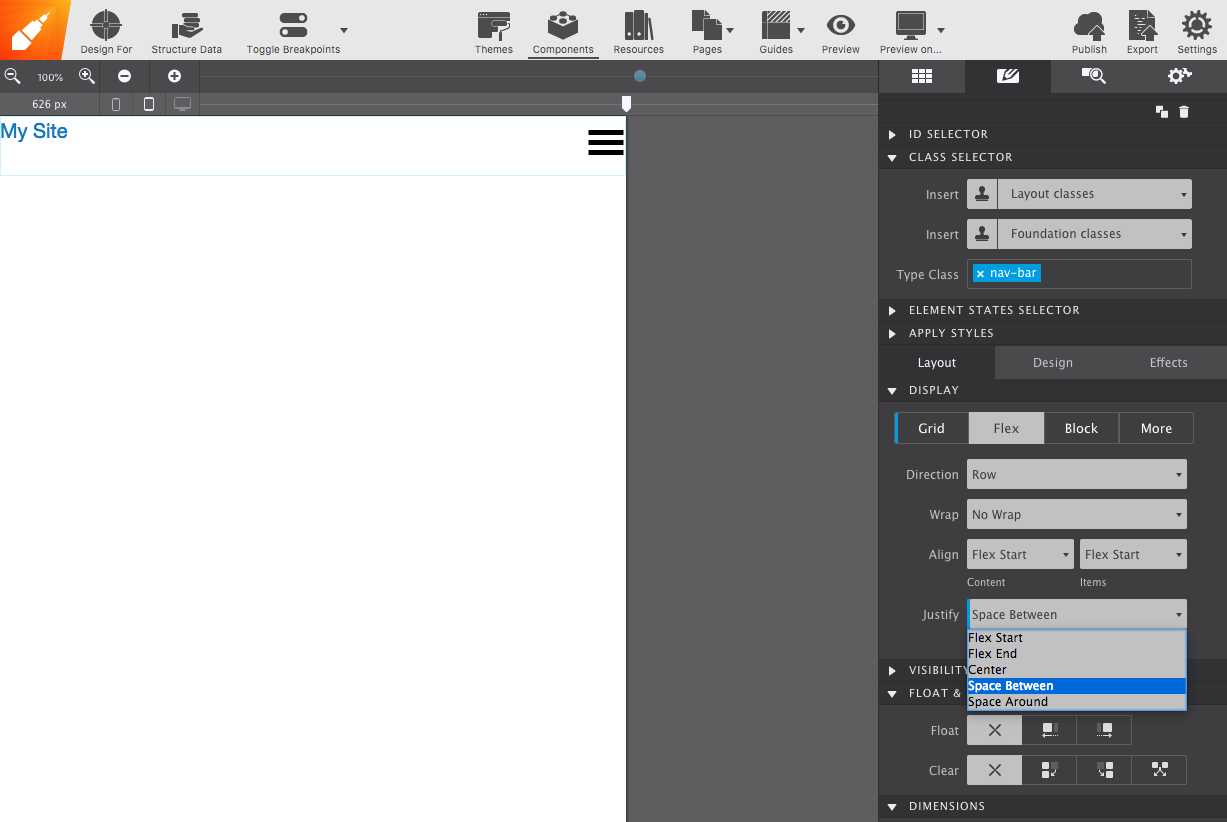
Task: Set the display mode to Block
Action: point(1081,428)
